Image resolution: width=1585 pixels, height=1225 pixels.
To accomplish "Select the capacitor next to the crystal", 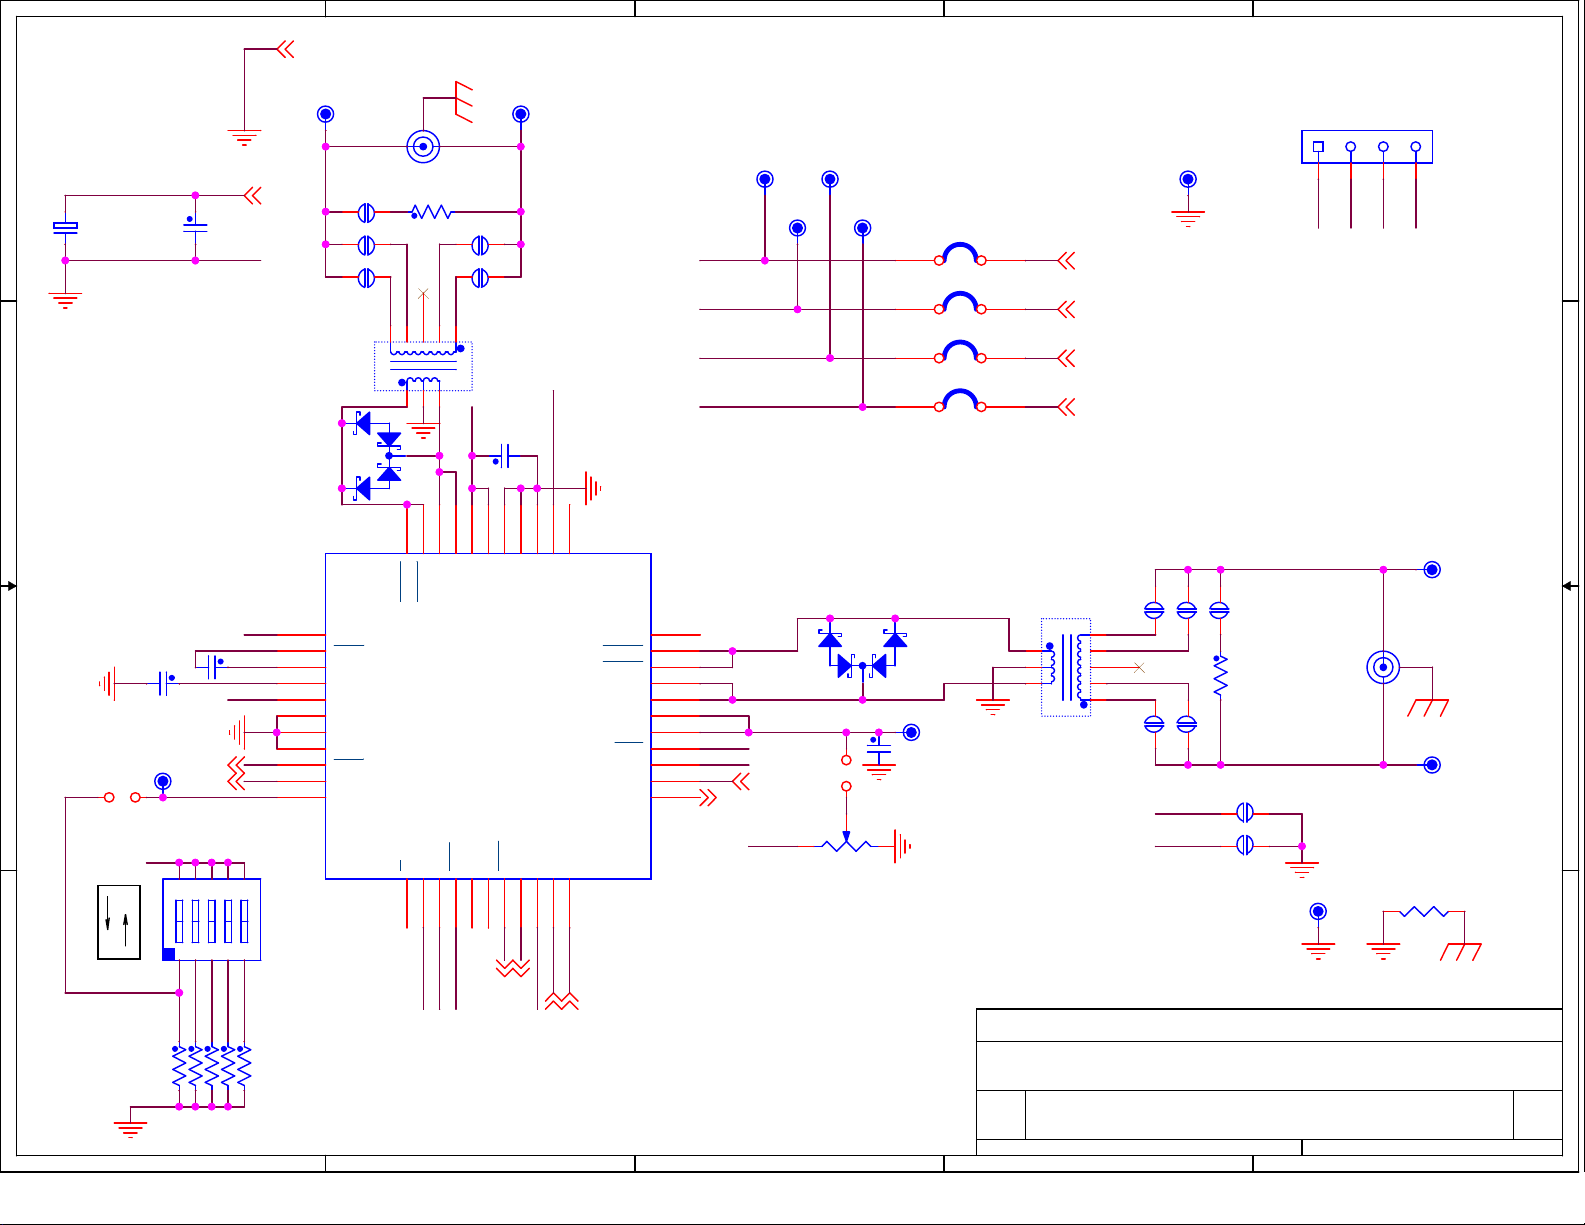I will point(195,226).
